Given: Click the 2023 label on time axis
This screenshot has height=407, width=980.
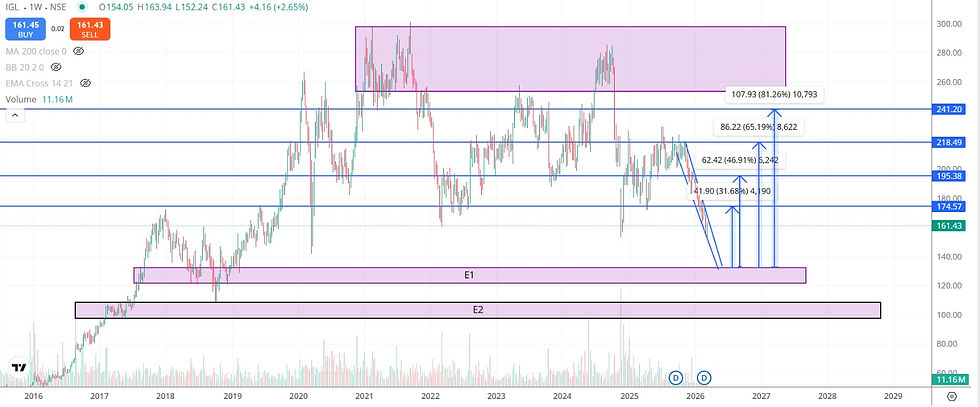Looking at the screenshot, I should (496, 396).
